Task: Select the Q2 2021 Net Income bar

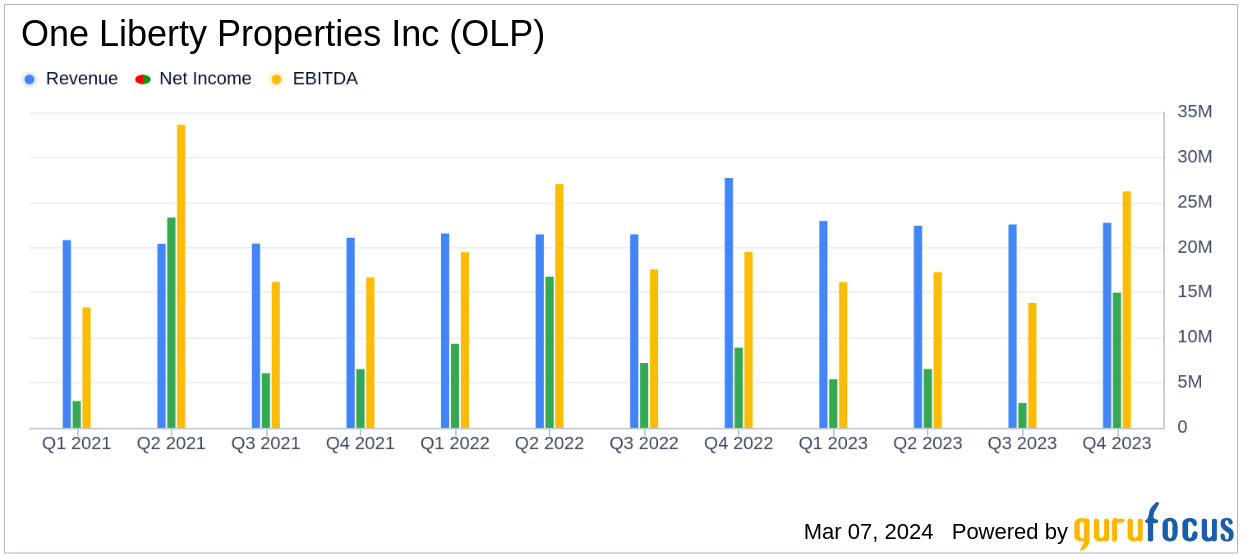Action: coord(171,323)
